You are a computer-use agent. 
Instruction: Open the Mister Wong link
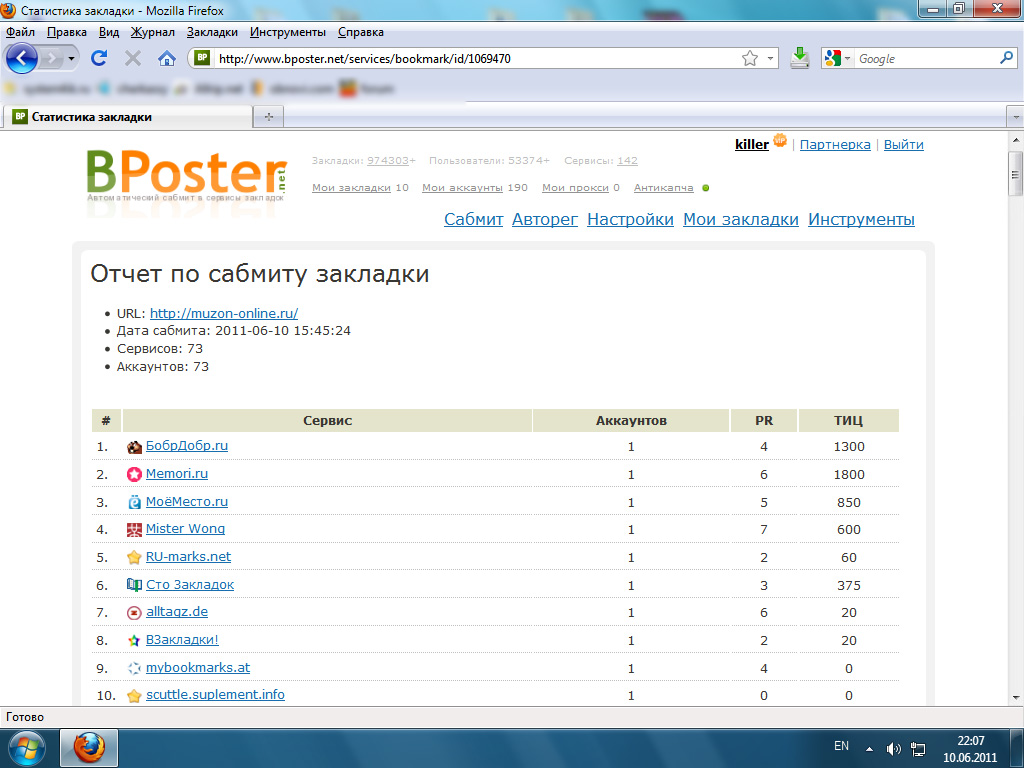185,528
